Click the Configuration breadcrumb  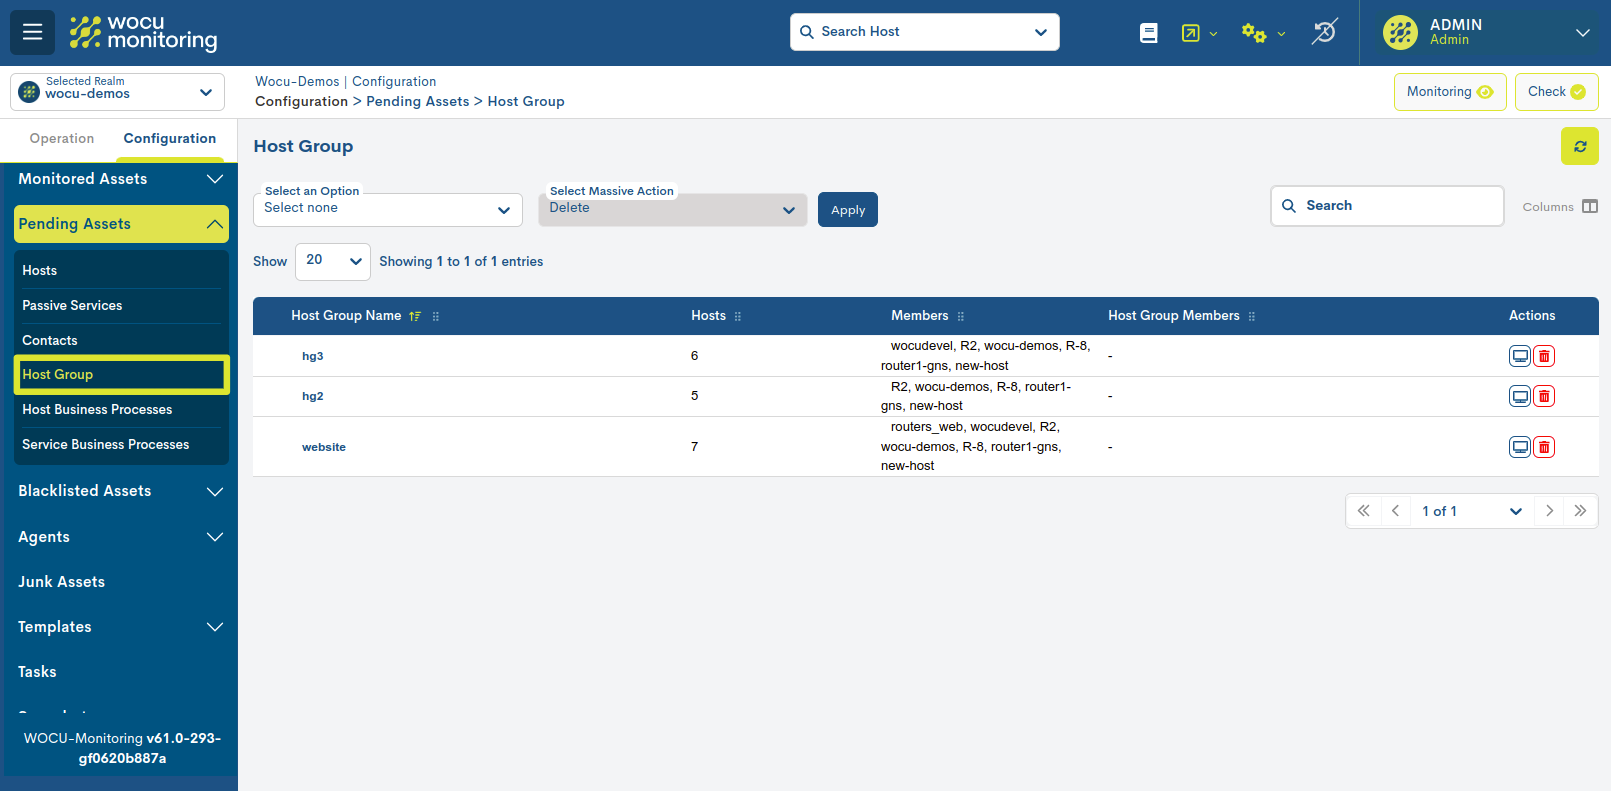point(301,102)
